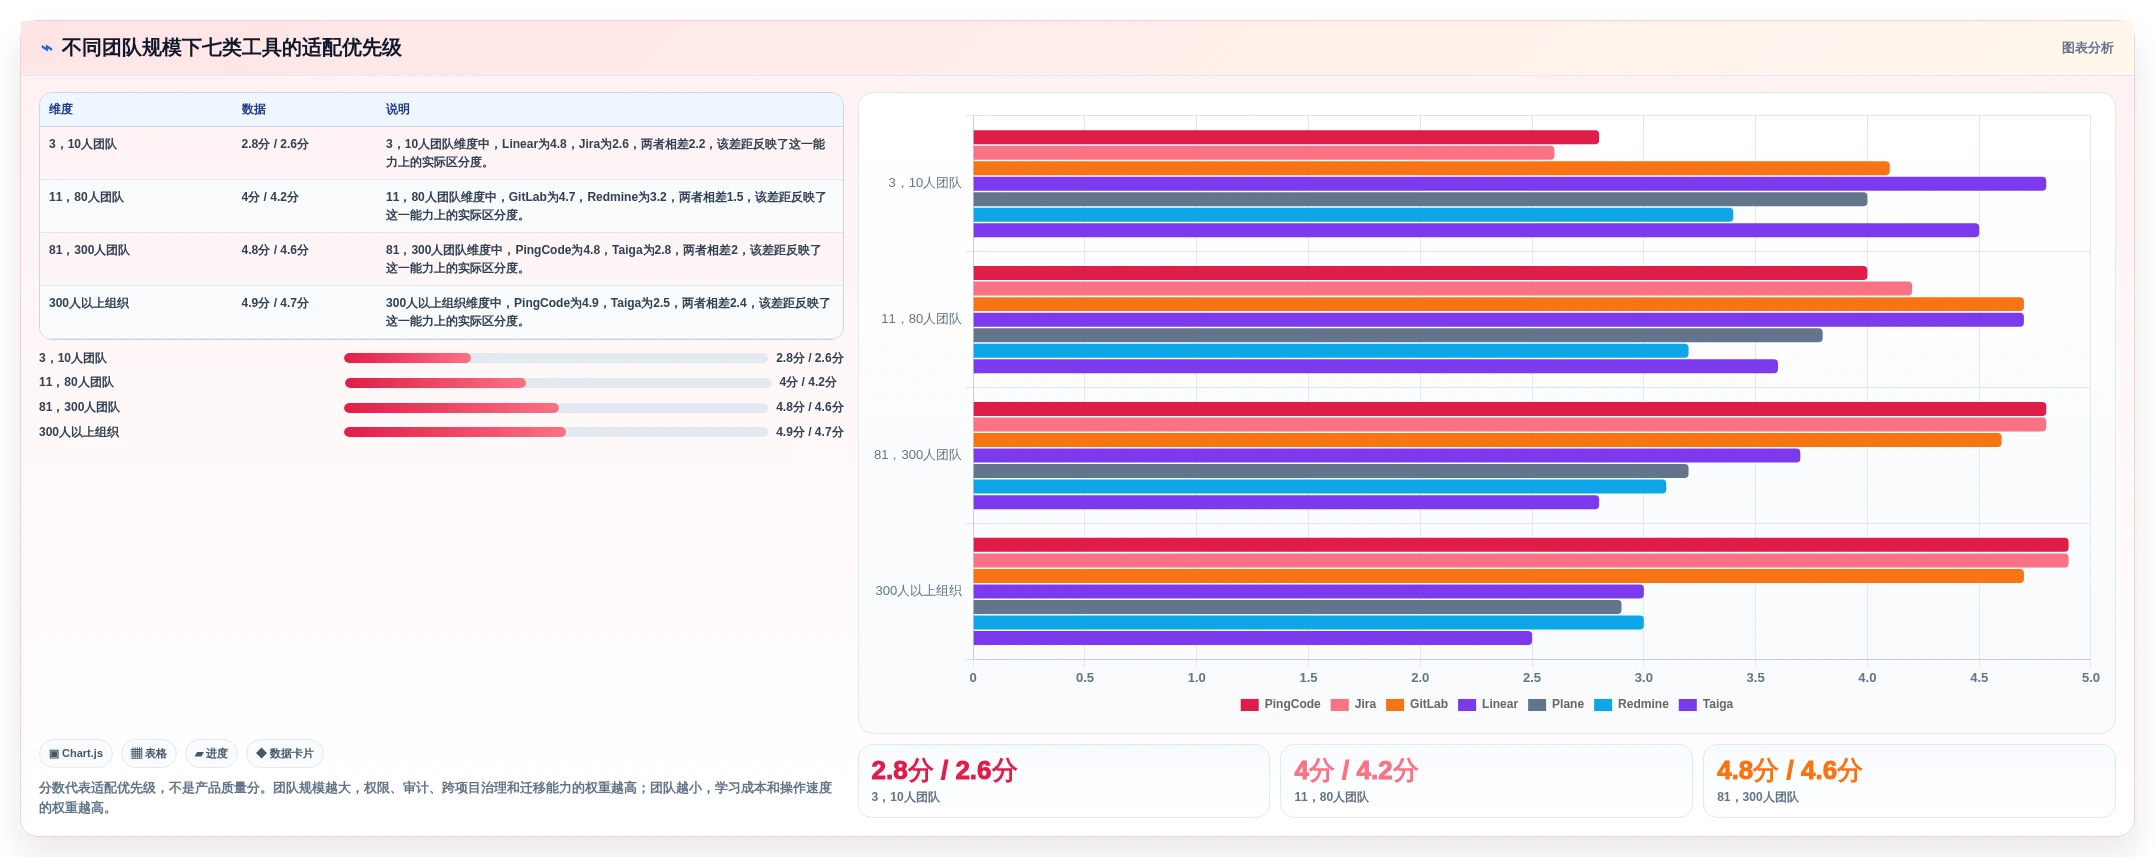Viewport: 2155px width, 857px height.
Task: Click the 数据卡片 tag
Action: coord(285,753)
